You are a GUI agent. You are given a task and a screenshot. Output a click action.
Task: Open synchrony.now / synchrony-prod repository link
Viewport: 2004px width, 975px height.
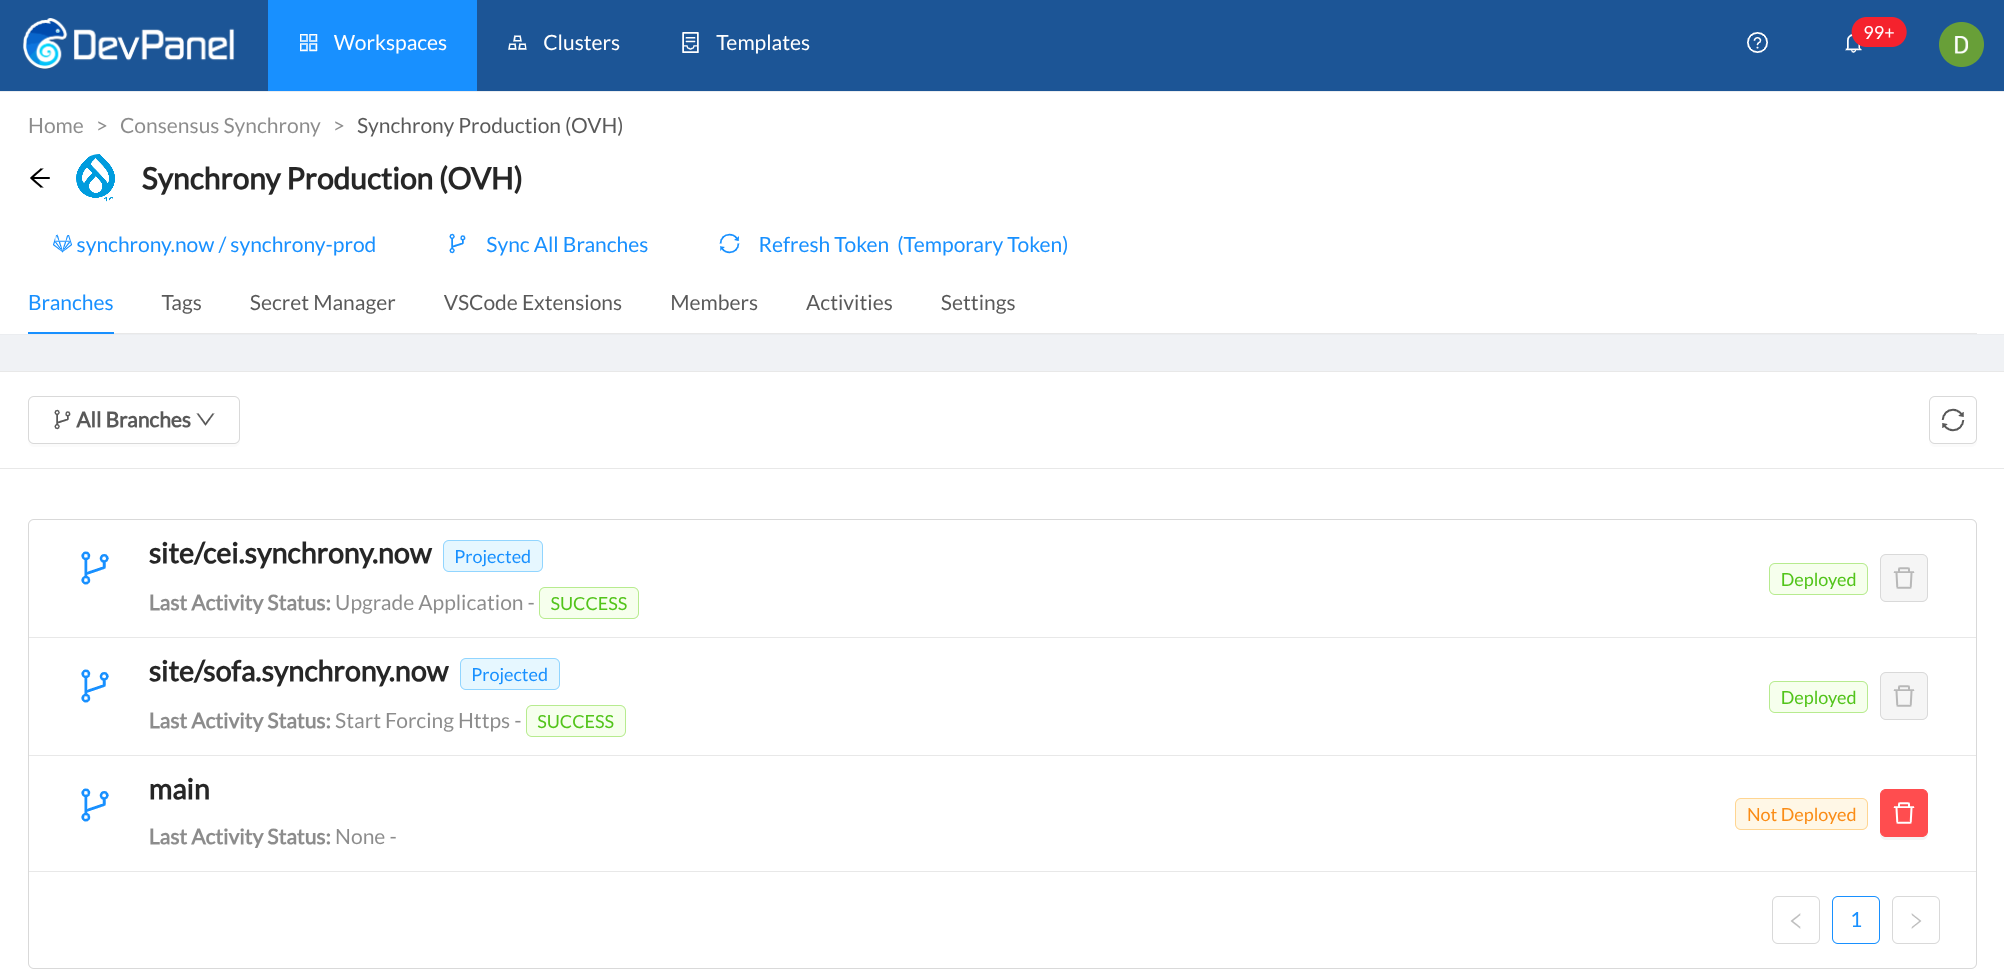226,245
